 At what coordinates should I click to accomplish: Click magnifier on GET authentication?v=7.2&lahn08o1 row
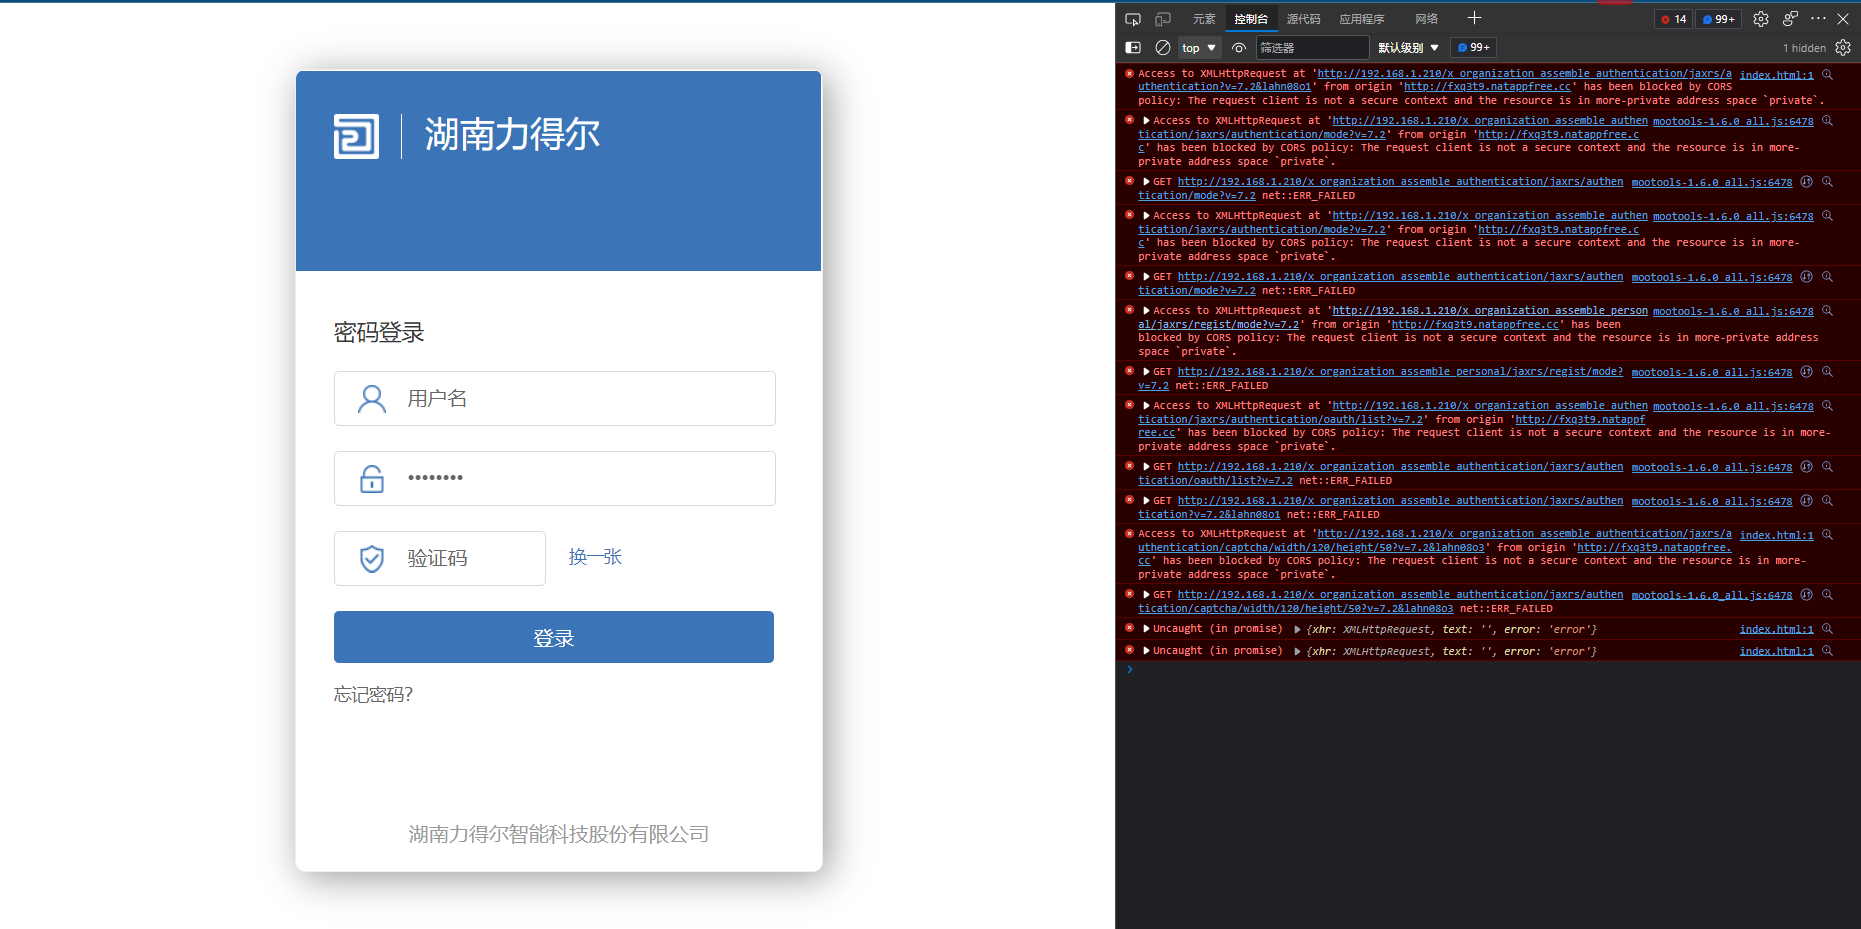pyautogui.click(x=1827, y=501)
